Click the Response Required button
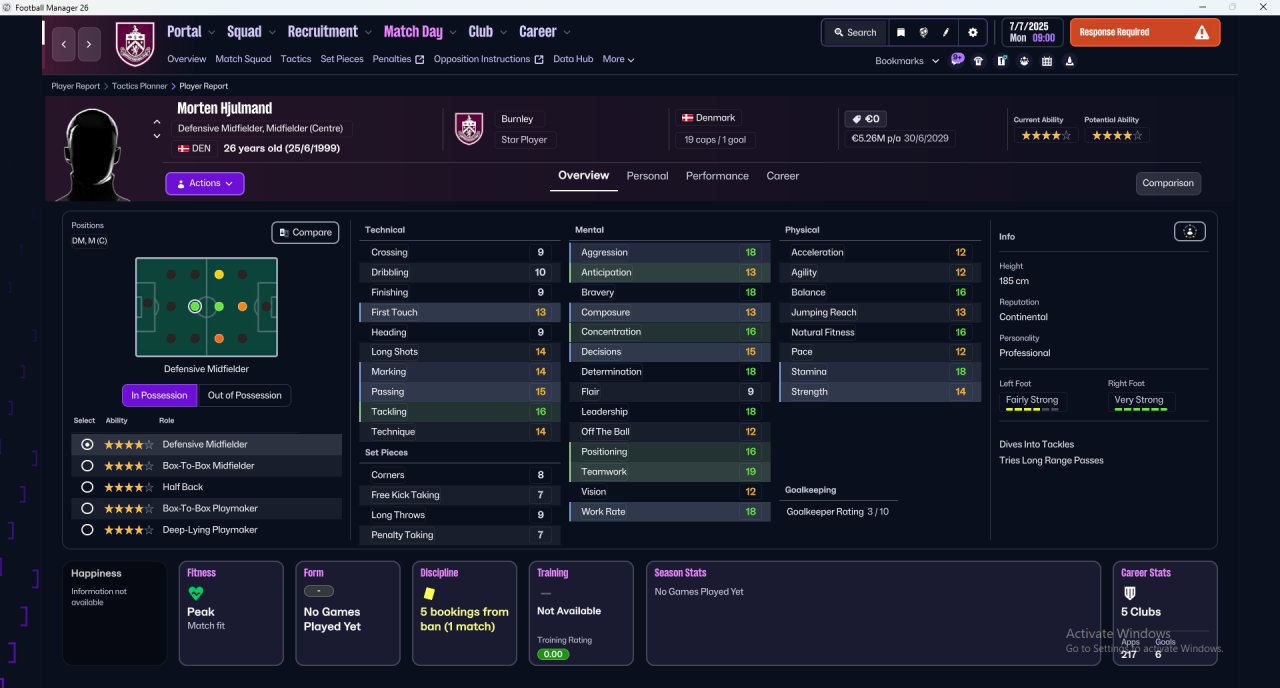Screen dimensions: 1280x688 click(1145, 32)
